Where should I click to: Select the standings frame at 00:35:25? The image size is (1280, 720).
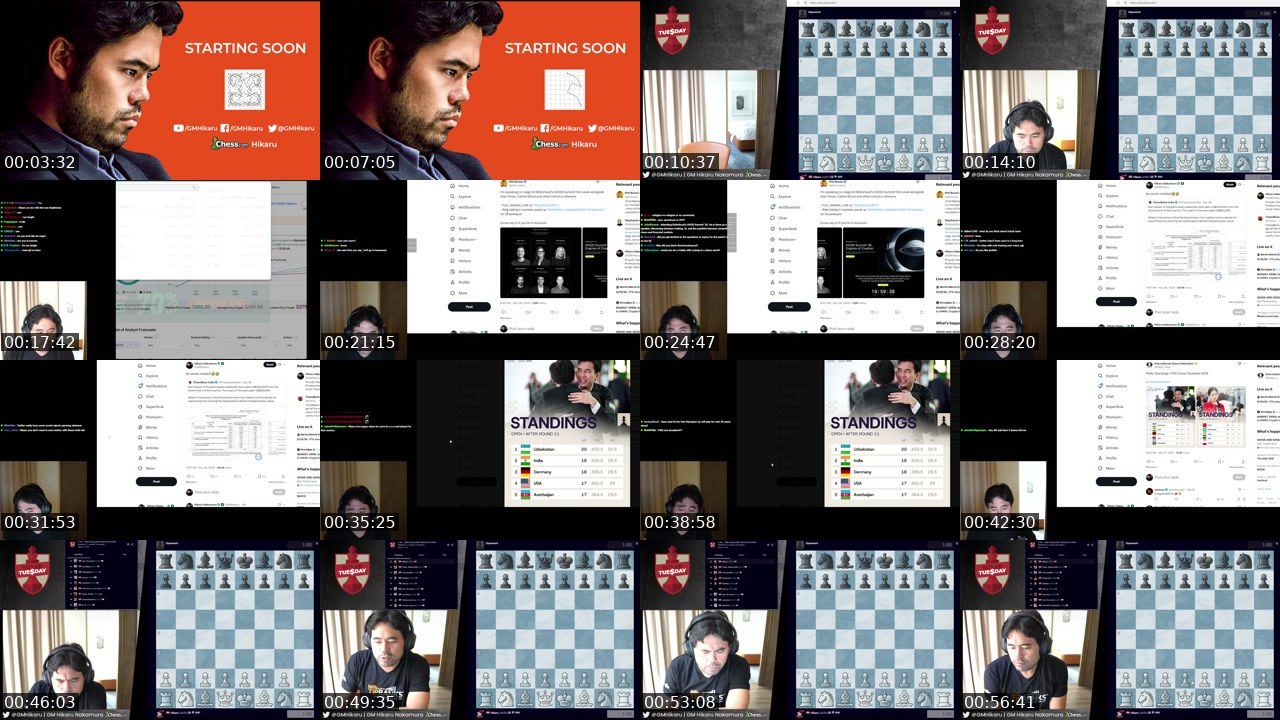(x=480, y=450)
